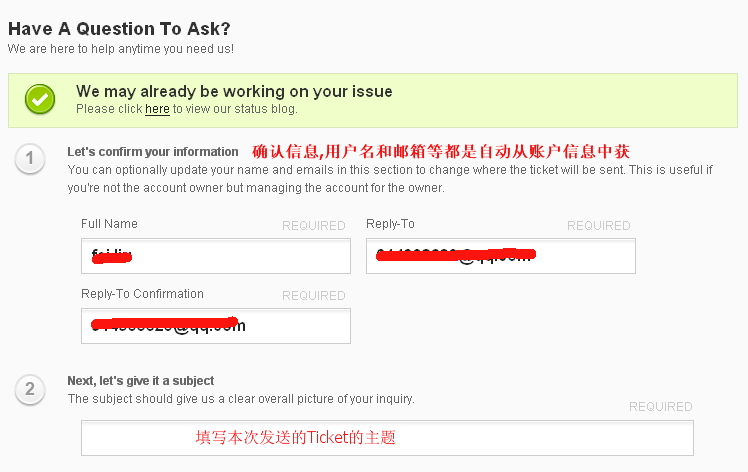The image size is (748, 472).
Task: Click the REQUIRED tag above Full Name
Action: pyautogui.click(x=313, y=226)
